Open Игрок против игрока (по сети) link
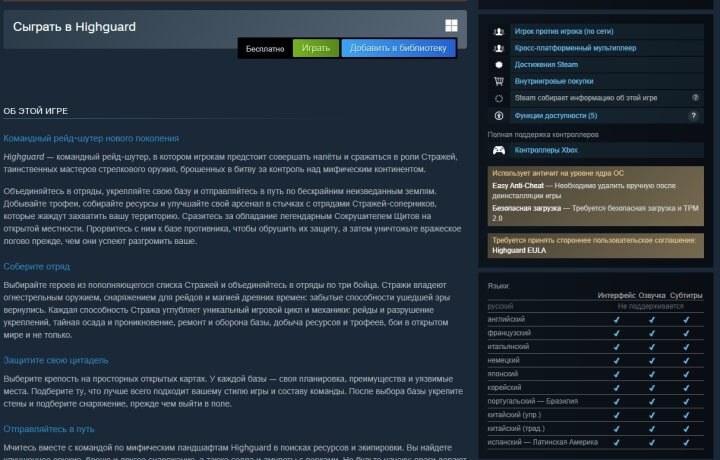The height and width of the screenshot is (460, 720). coord(564,31)
